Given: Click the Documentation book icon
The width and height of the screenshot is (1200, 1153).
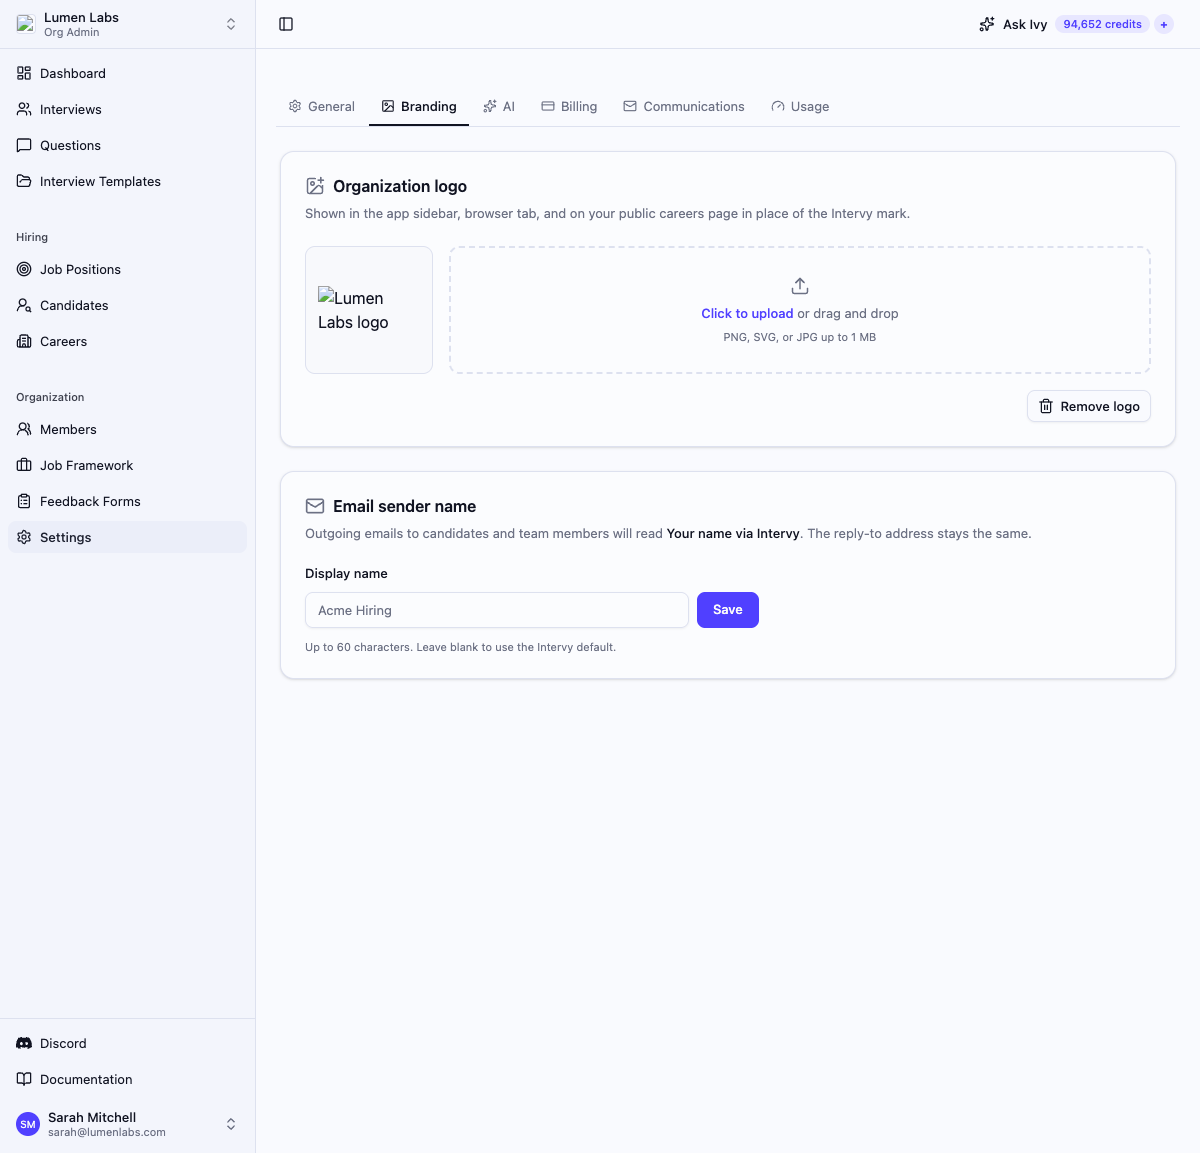Looking at the screenshot, I should [x=24, y=1079].
